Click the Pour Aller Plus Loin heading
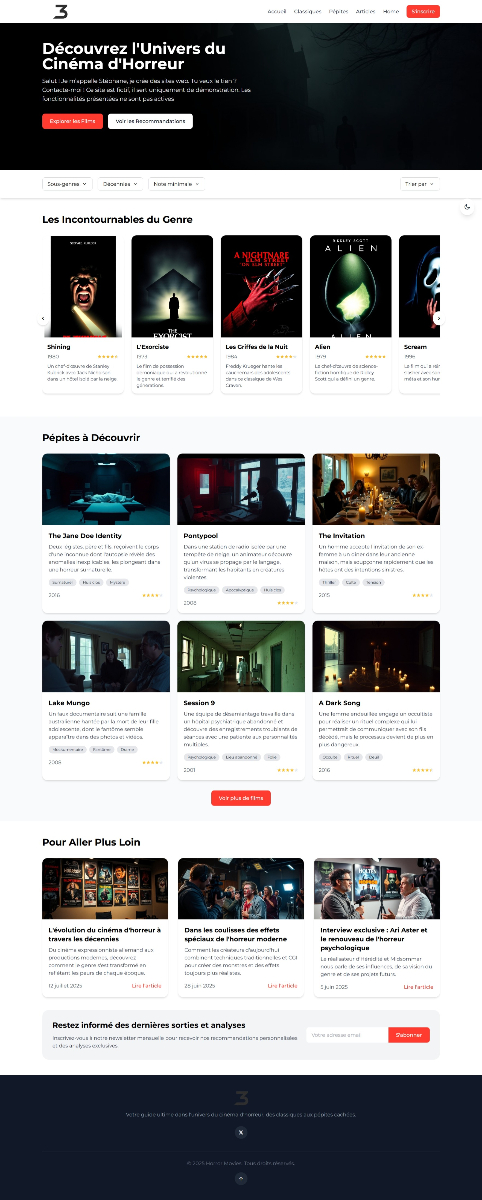 (91, 842)
